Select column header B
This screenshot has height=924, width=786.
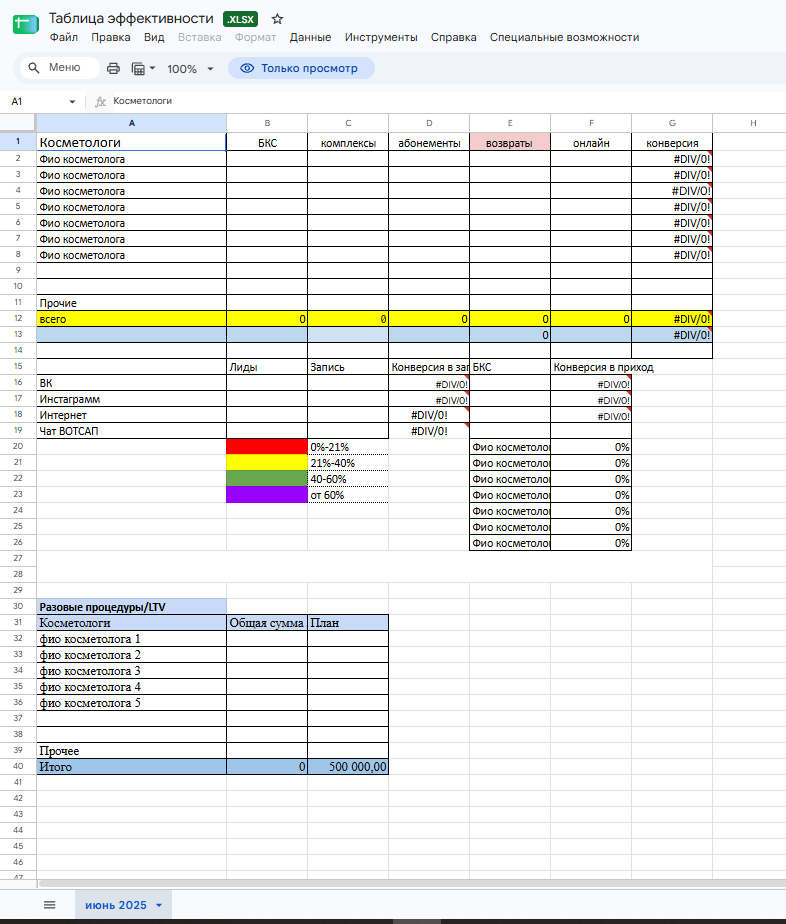click(x=267, y=123)
